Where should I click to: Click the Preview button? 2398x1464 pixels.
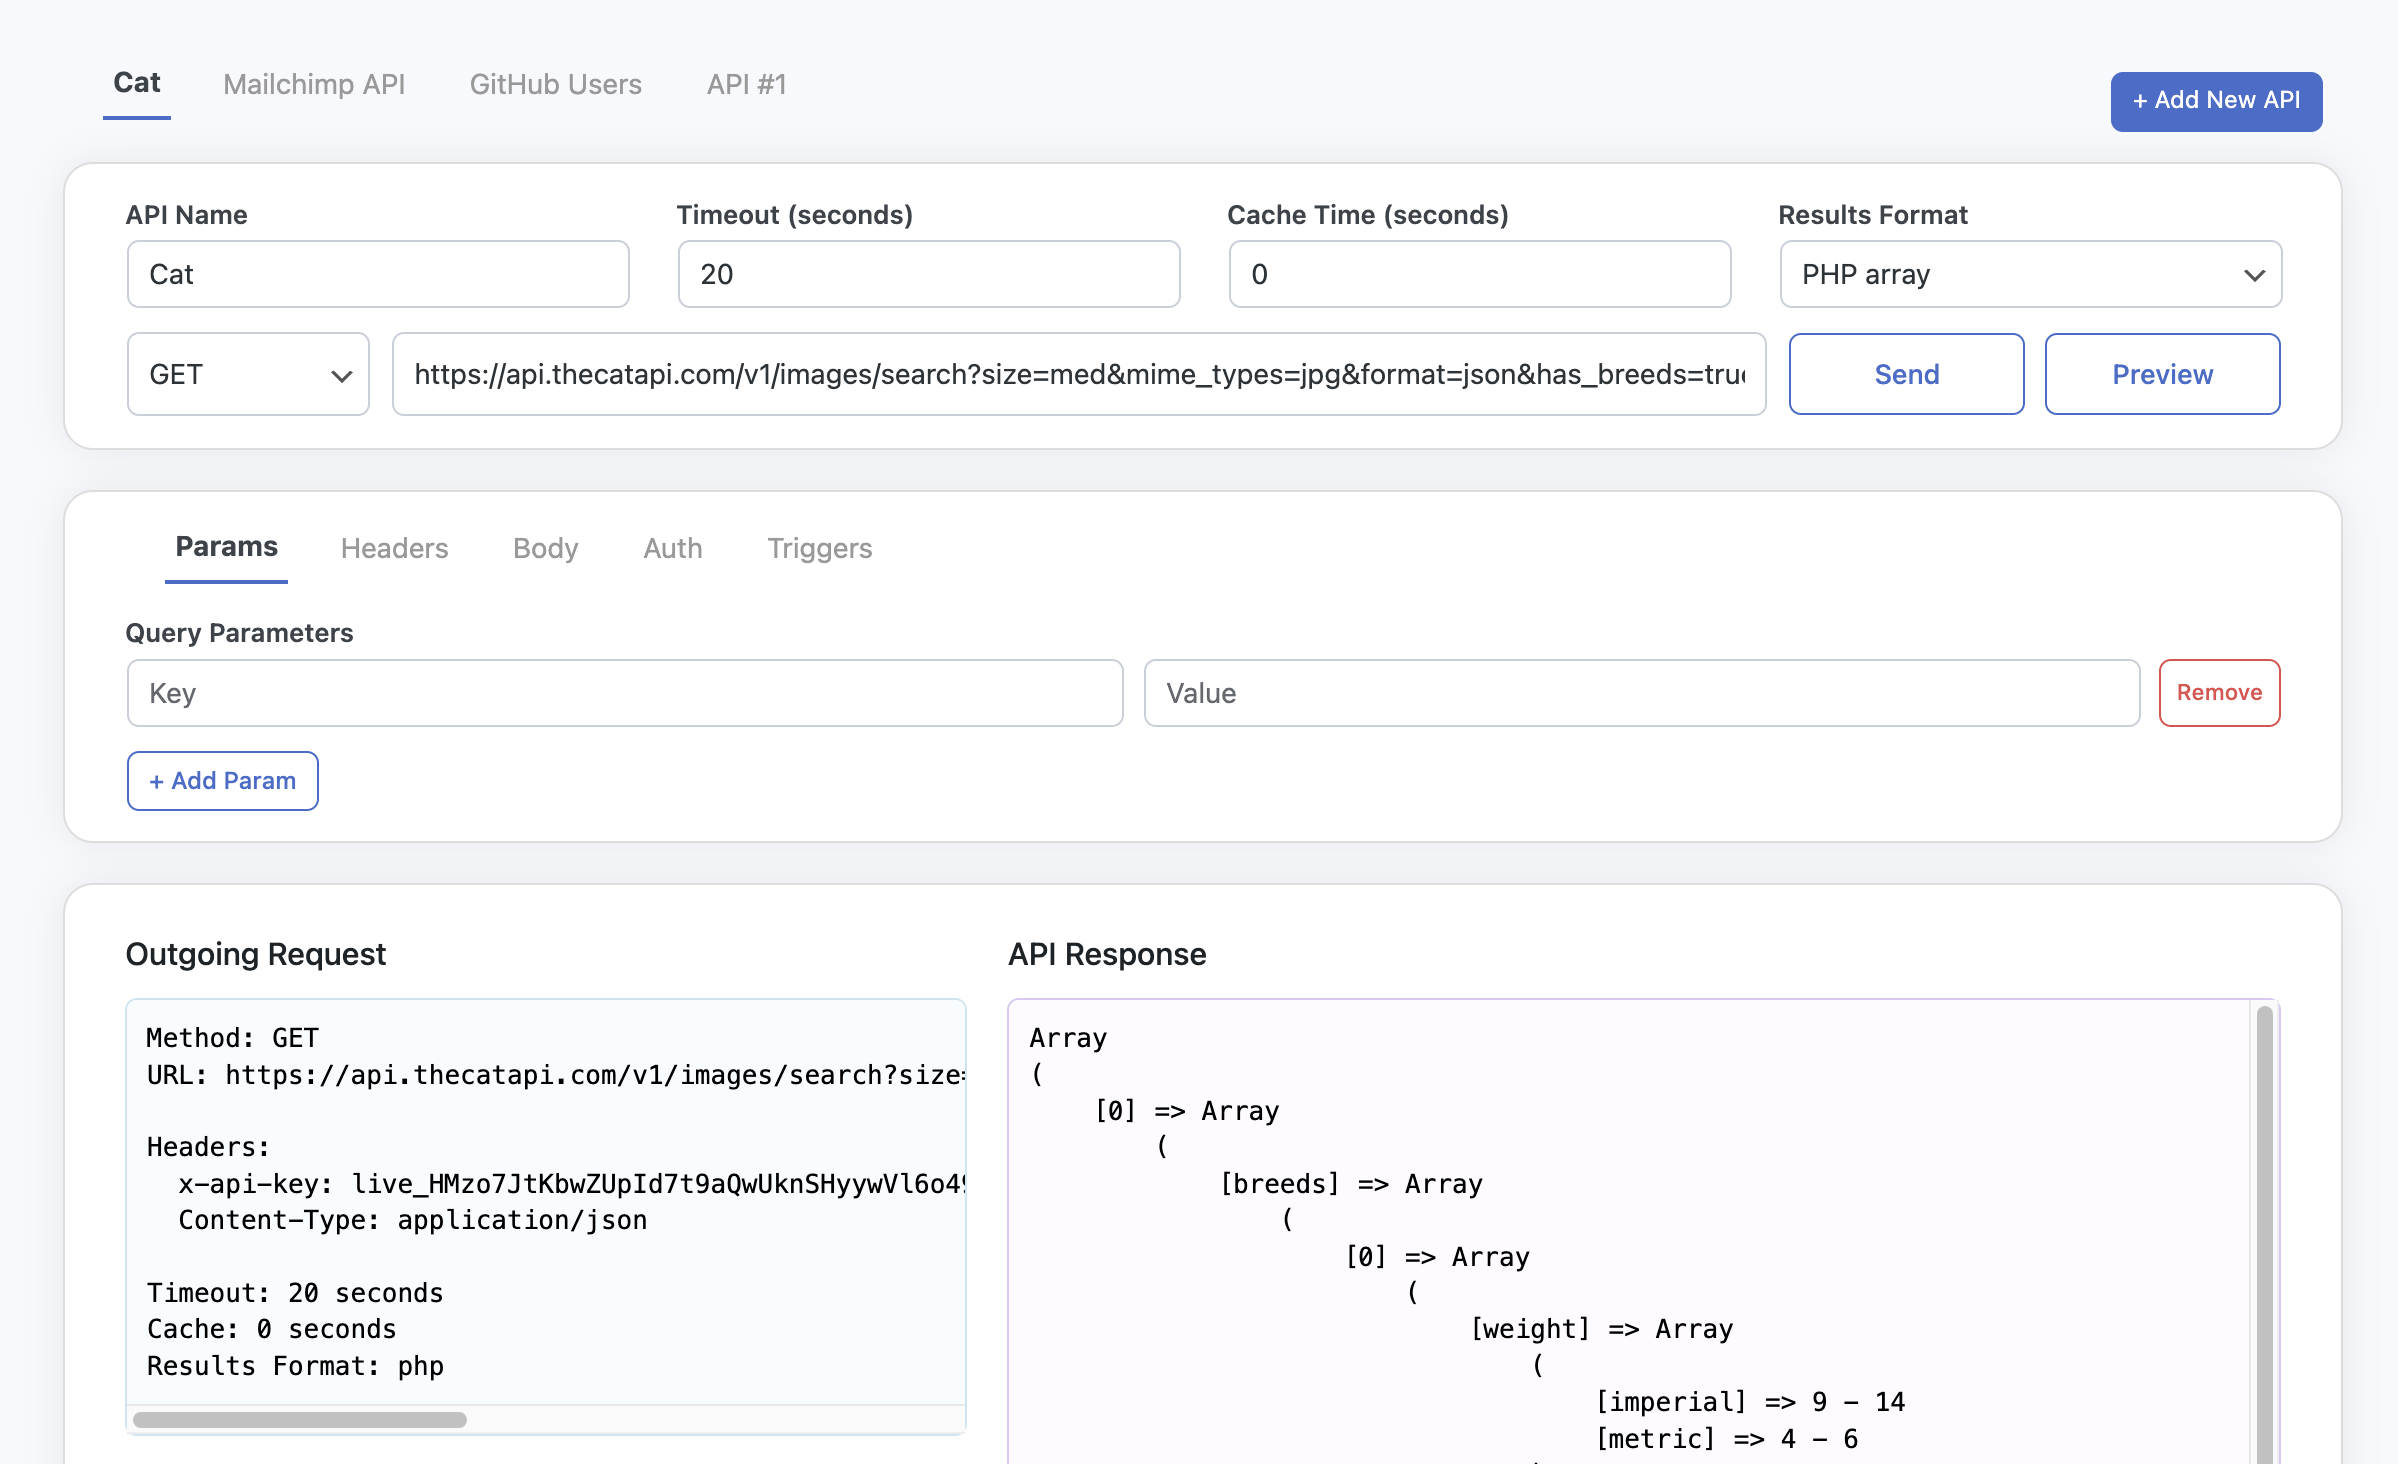point(2162,374)
